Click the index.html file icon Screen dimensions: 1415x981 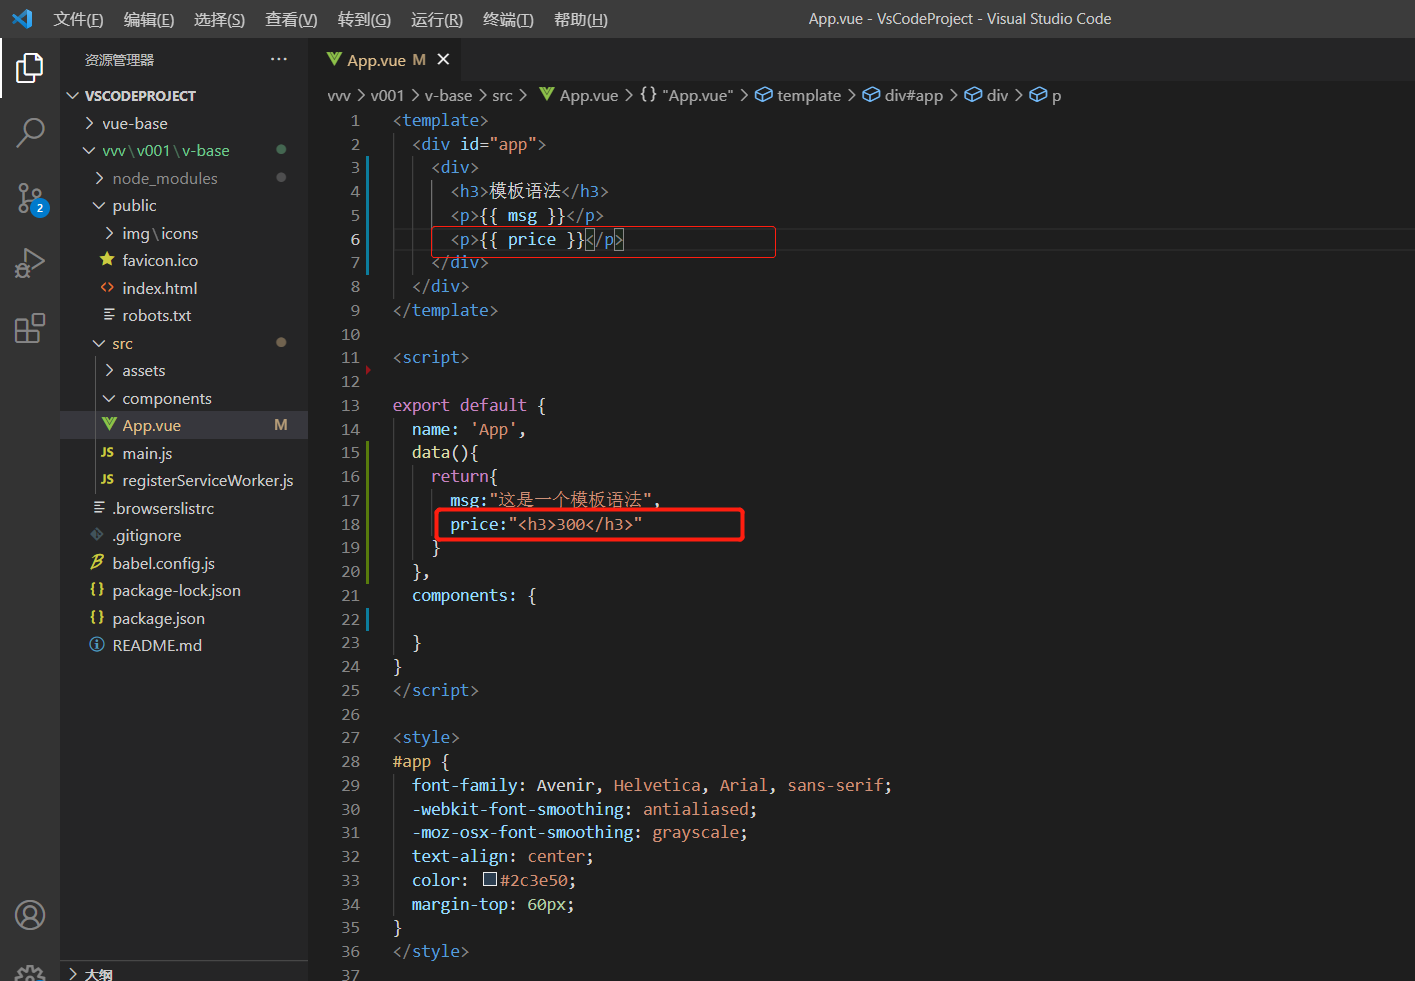coord(108,288)
